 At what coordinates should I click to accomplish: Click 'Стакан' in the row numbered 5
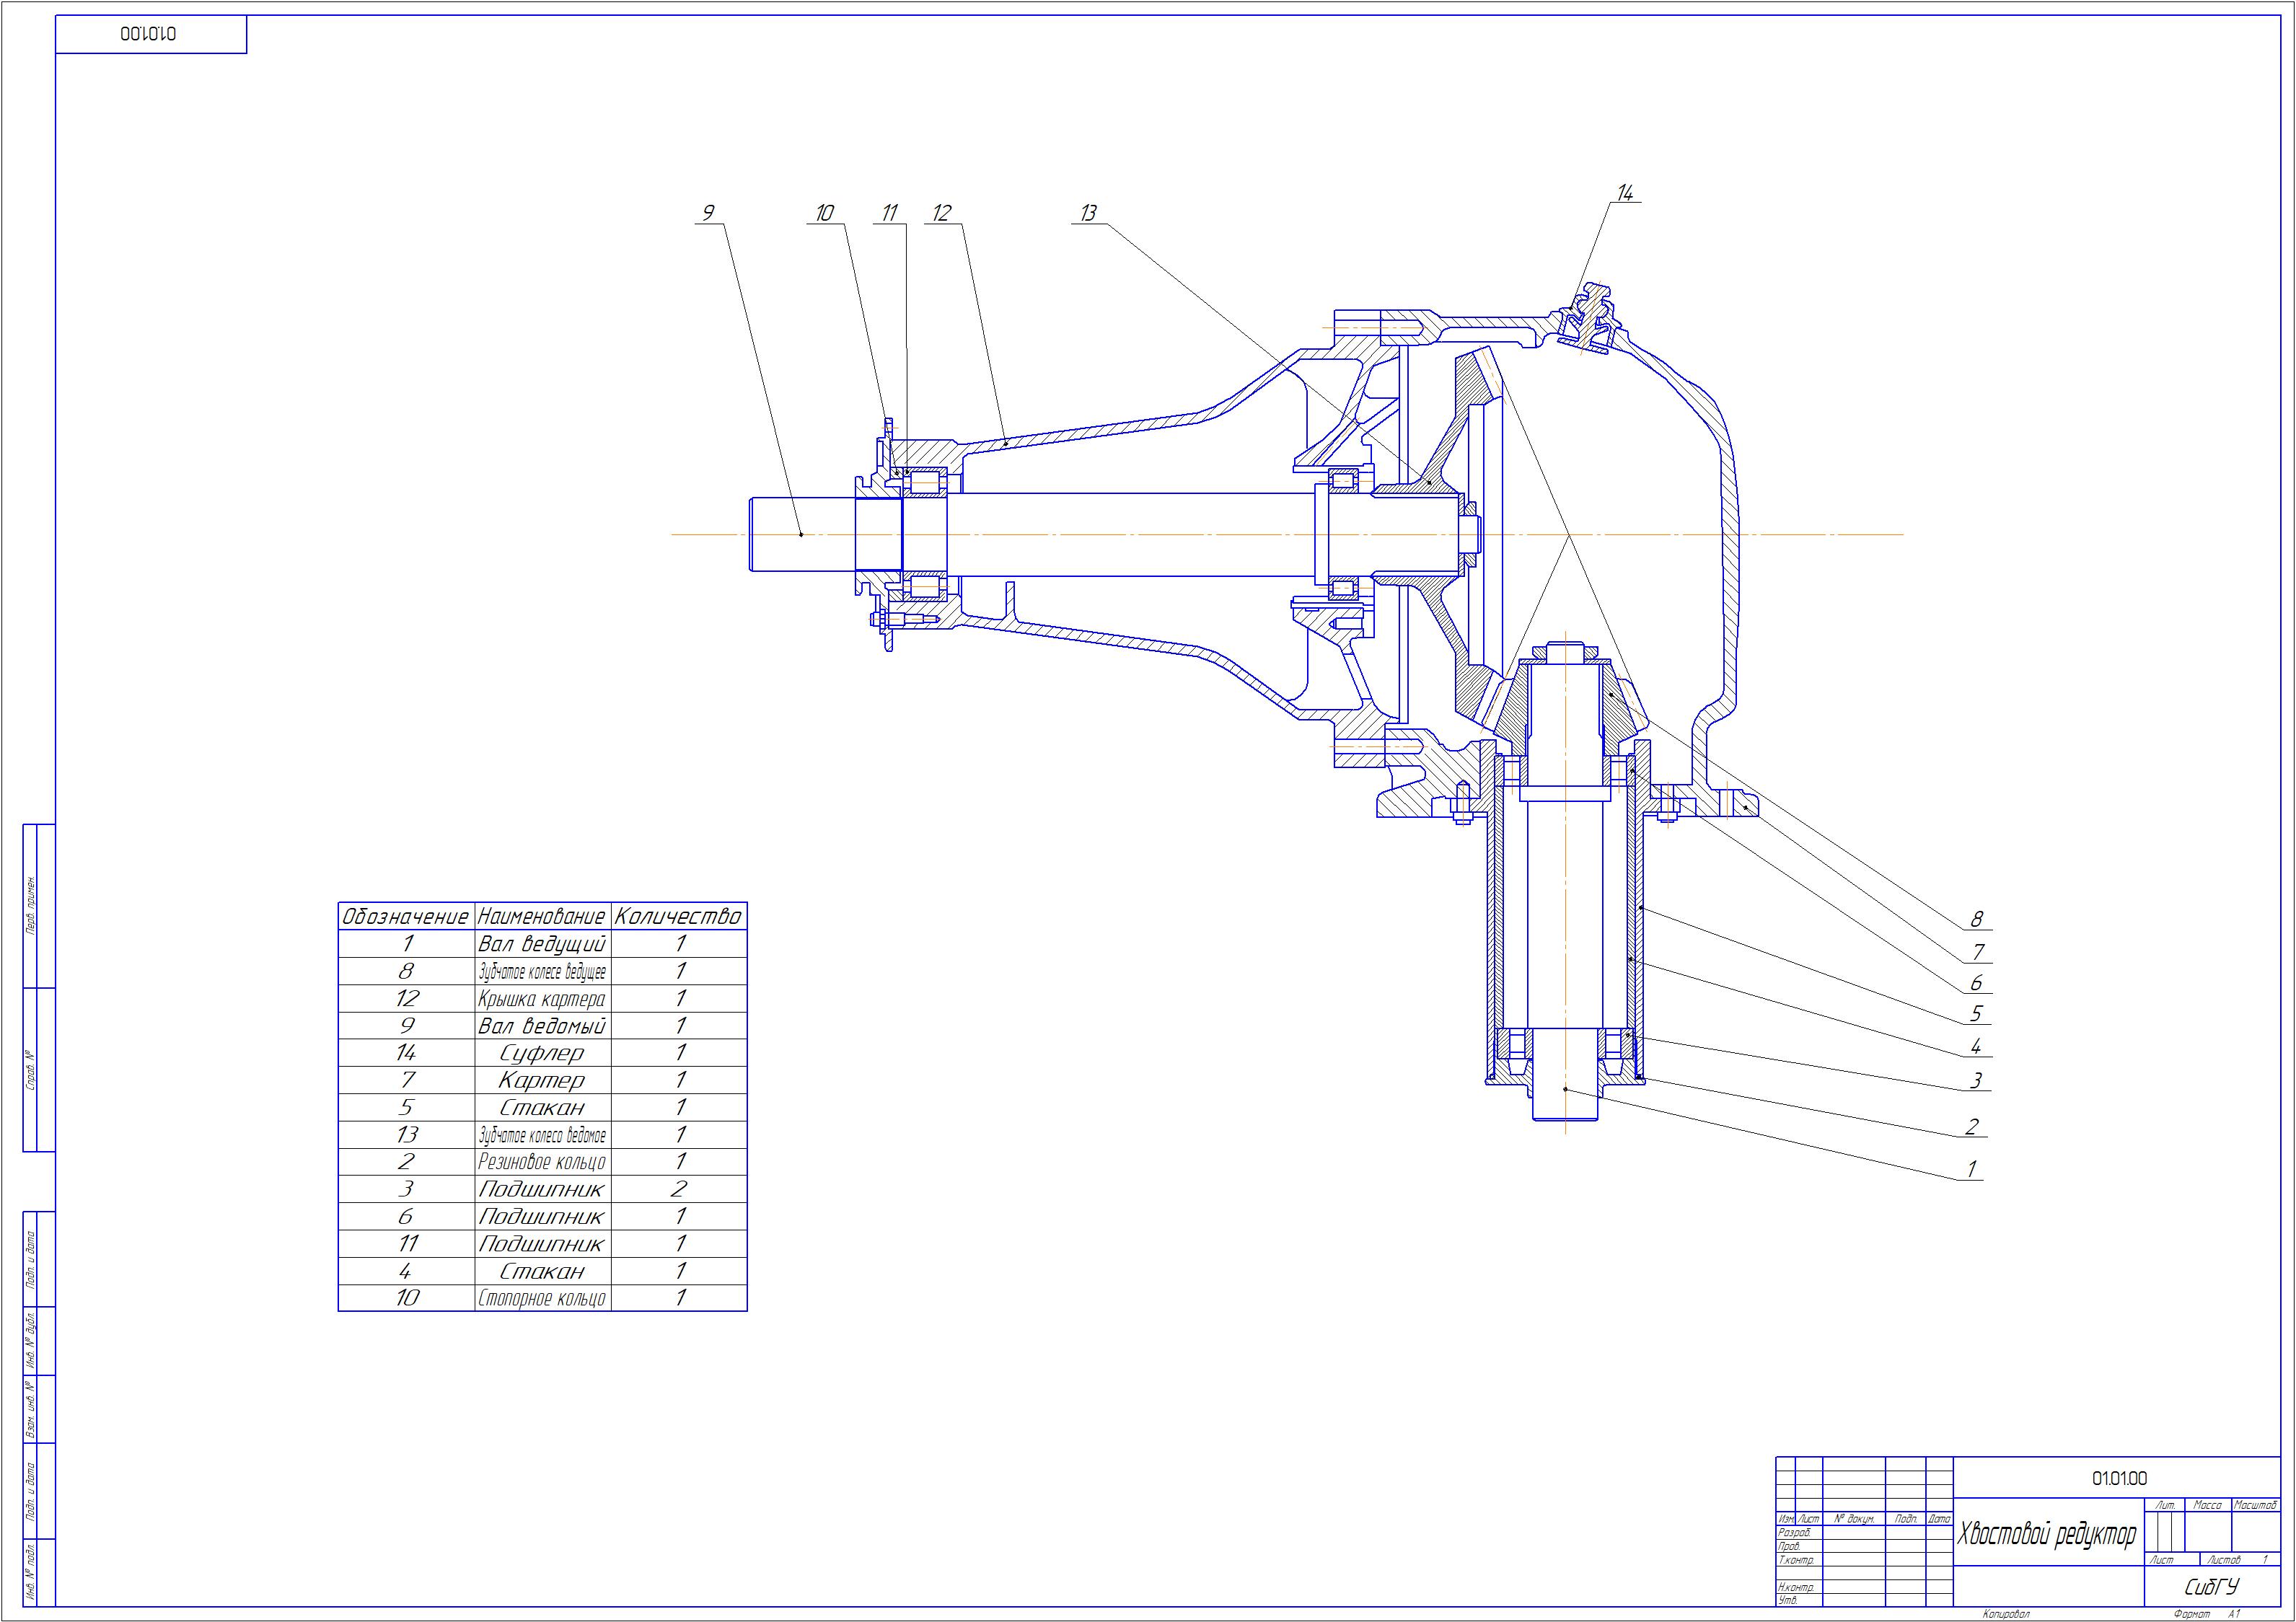[542, 1108]
